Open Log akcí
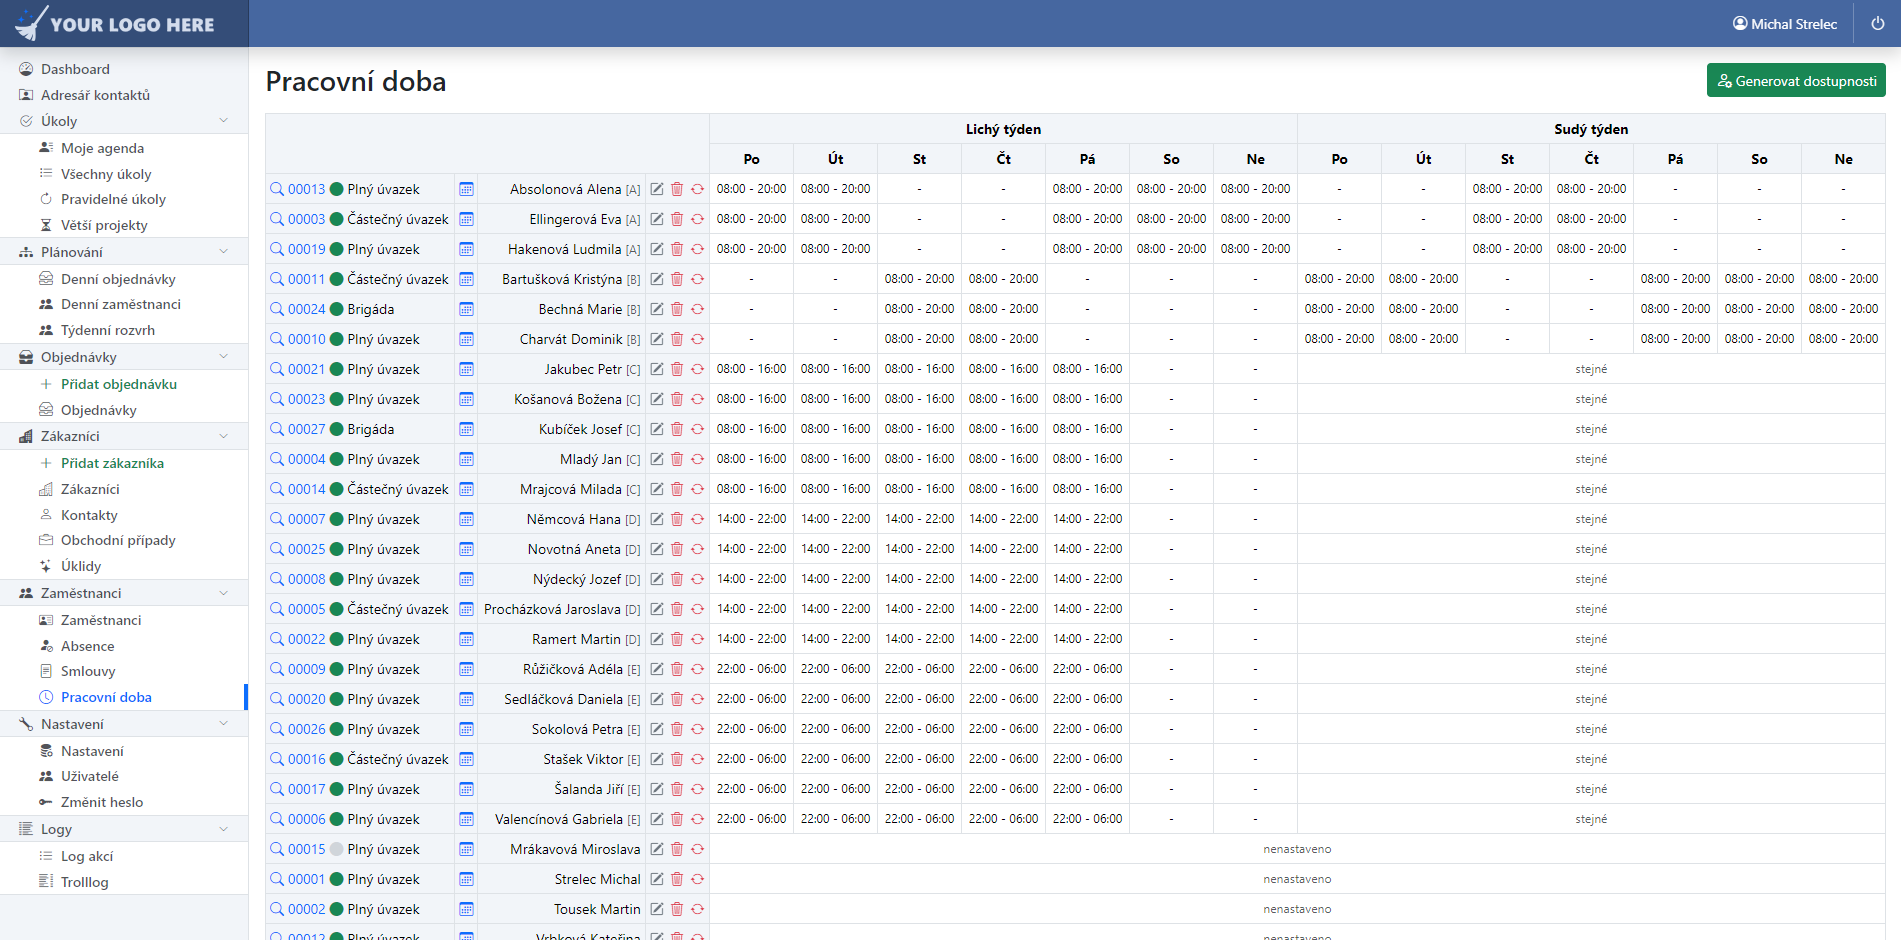Screen dimensions: 1901x940 87,856
